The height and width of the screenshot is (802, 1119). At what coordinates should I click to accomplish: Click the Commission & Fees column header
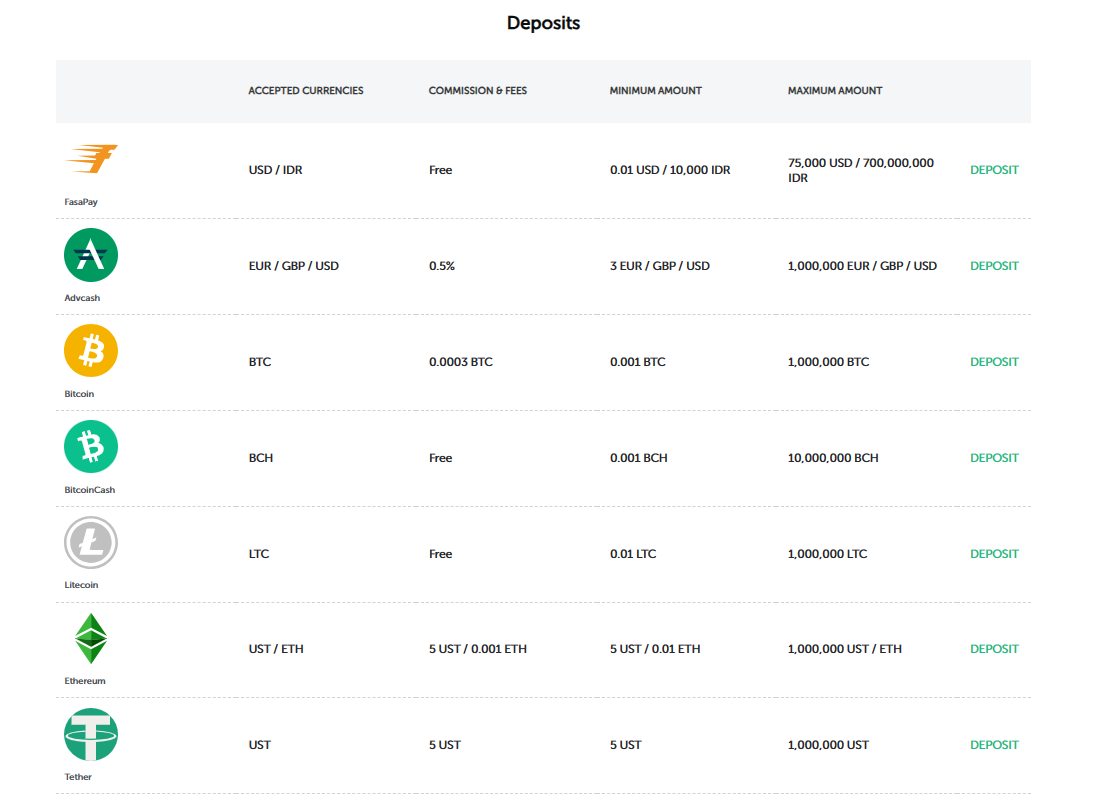point(478,91)
